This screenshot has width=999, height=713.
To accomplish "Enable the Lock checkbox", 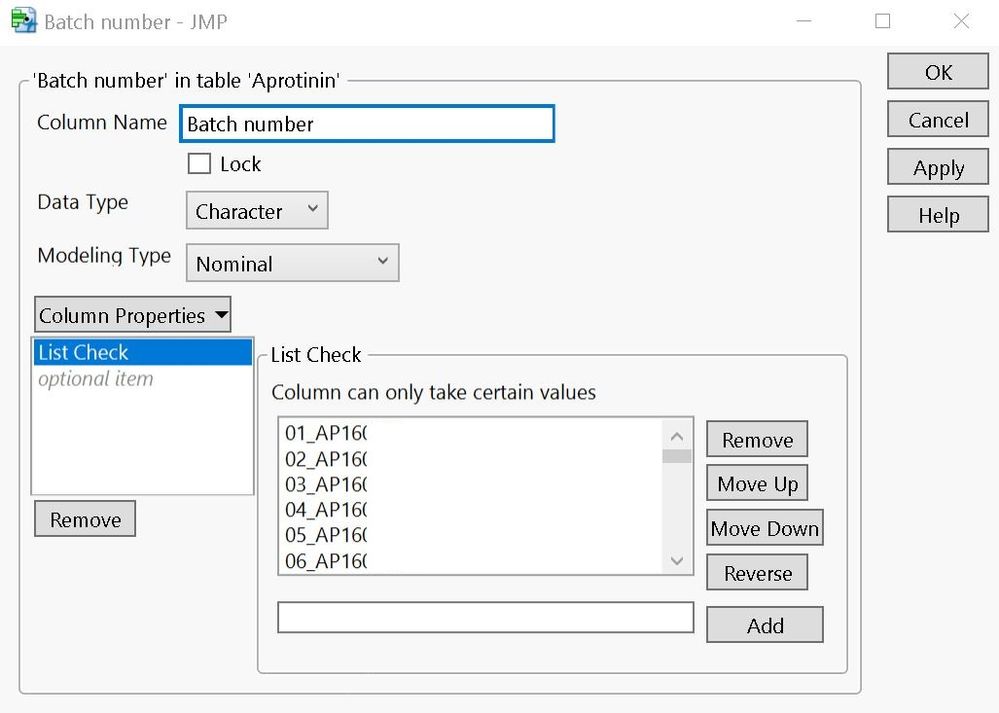I will (200, 164).
